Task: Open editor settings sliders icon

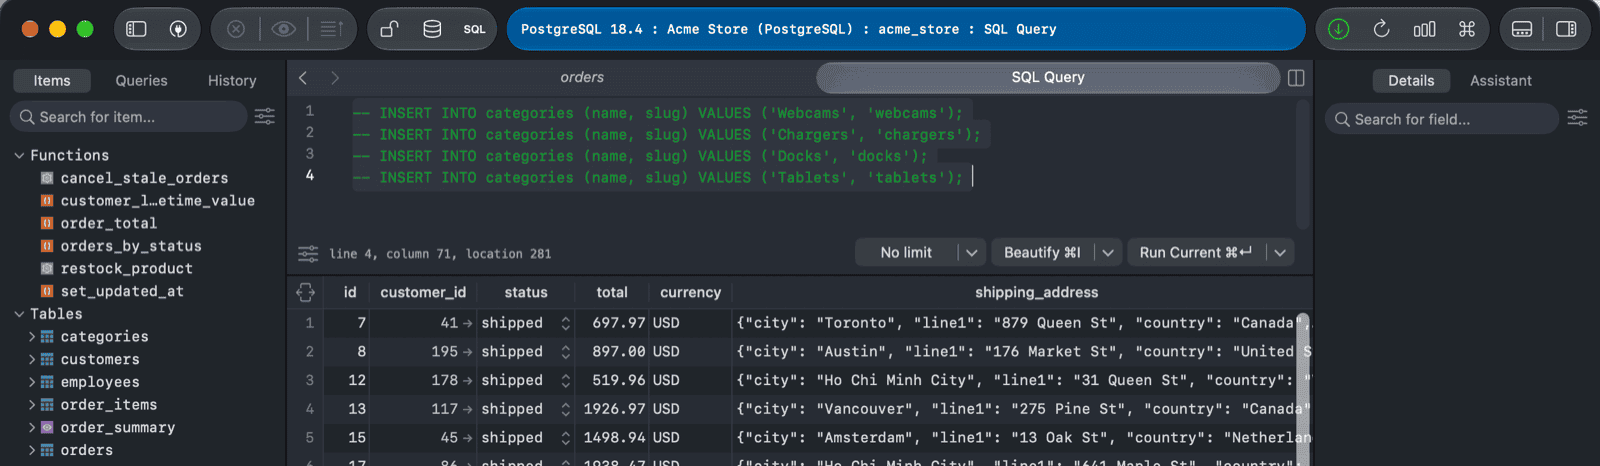Action: [x=308, y=253]
